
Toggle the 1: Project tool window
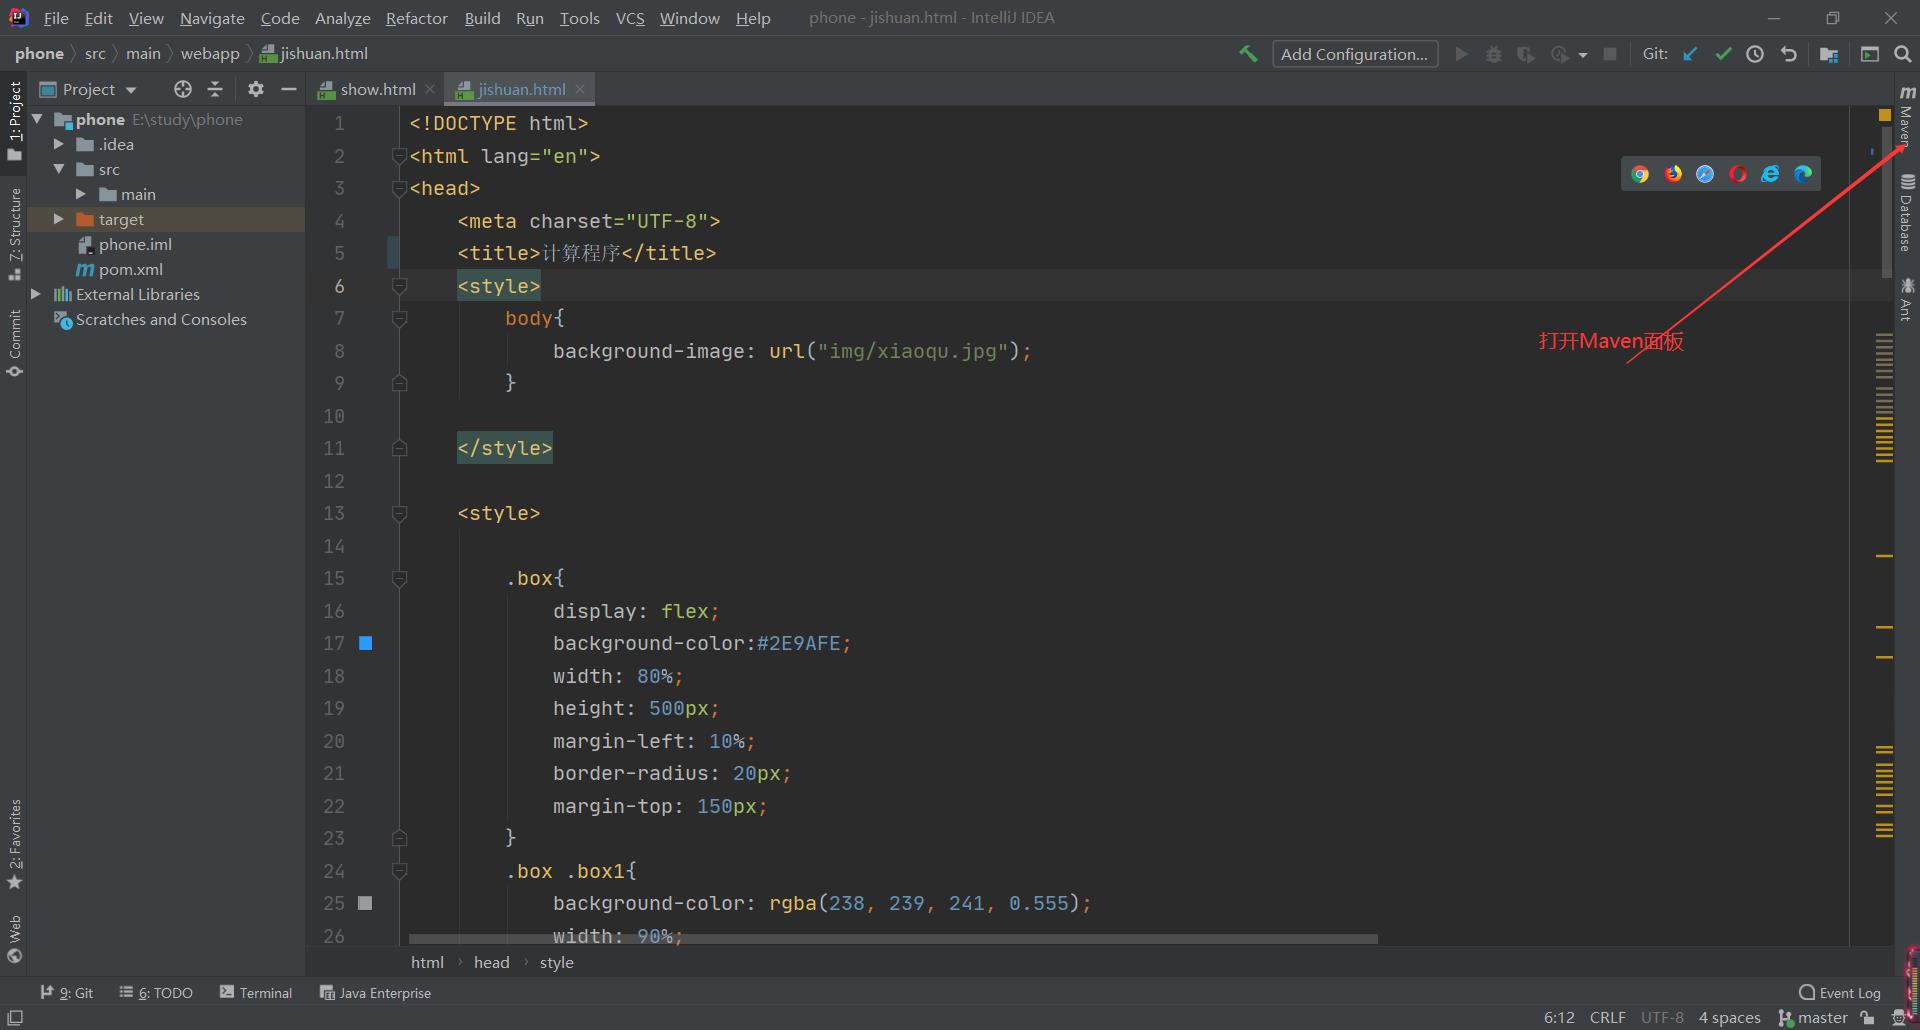tap(14, 121)
